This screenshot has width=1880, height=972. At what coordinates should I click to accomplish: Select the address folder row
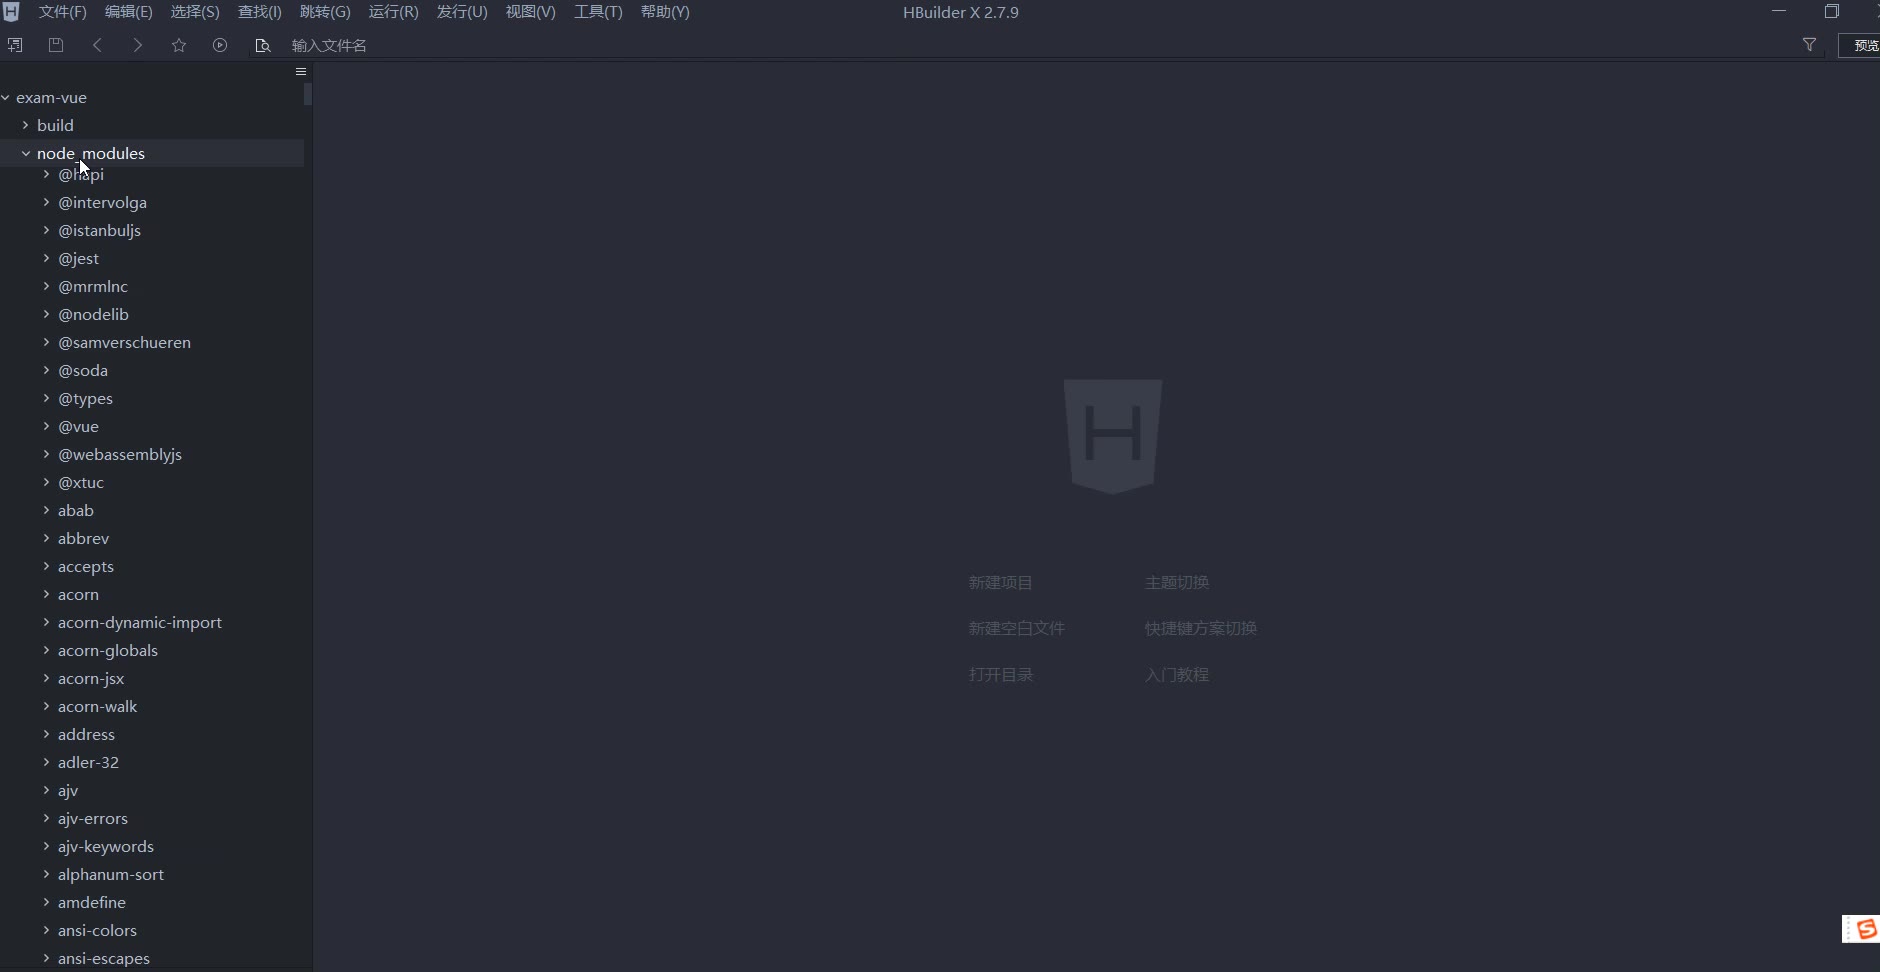(152, 734)
